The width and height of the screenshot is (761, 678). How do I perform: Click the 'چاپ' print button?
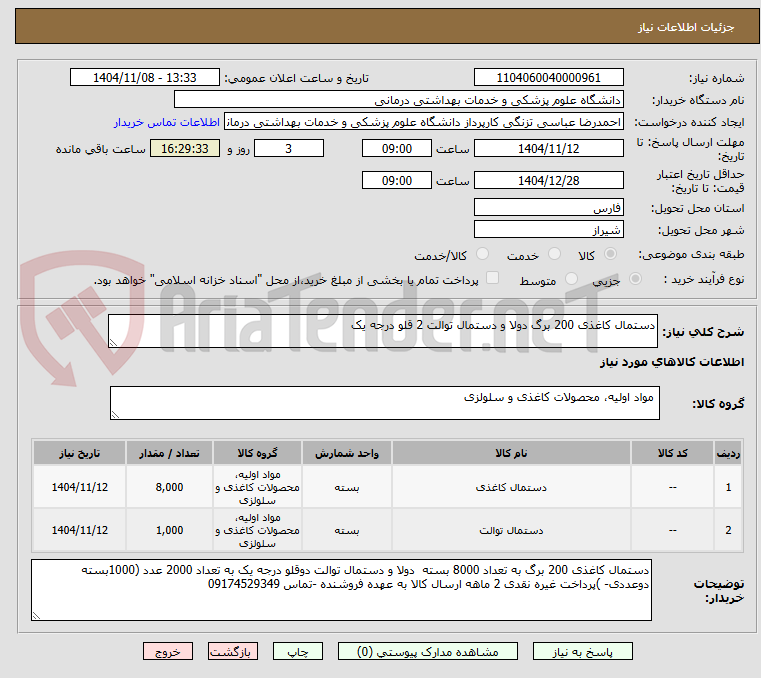point(298,651)
